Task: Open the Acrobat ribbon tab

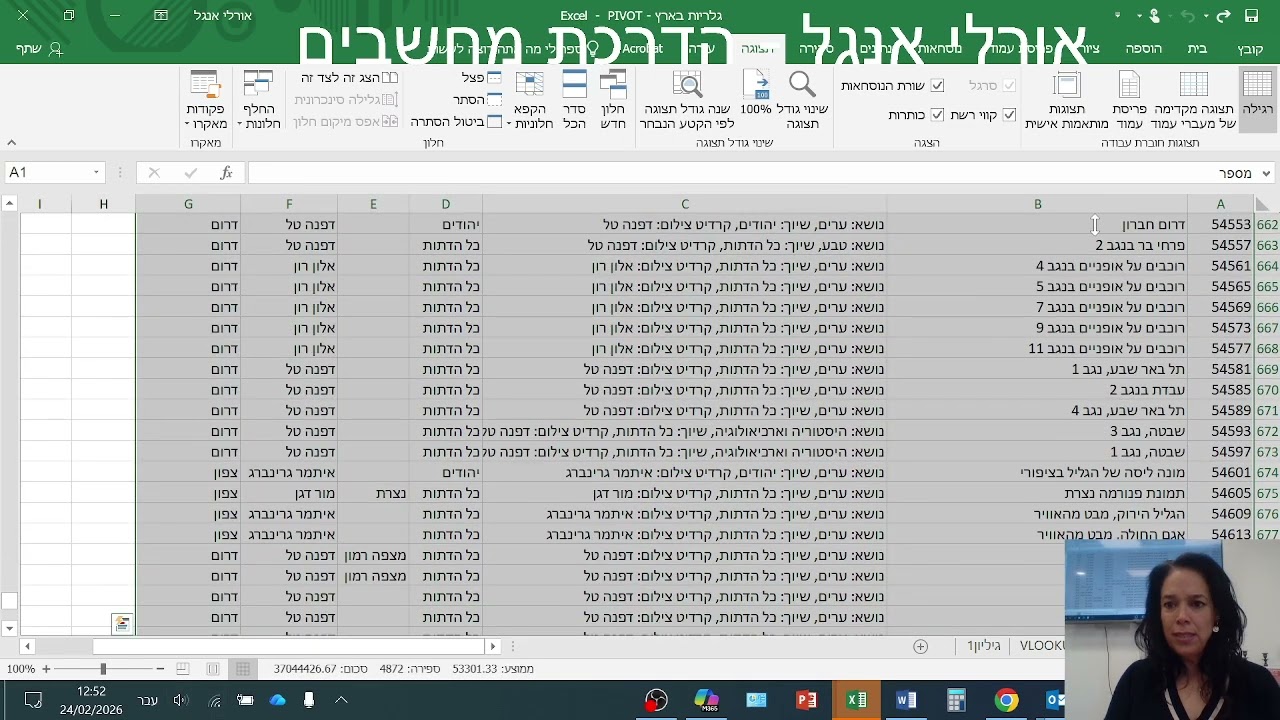Action: pos(642,48)
